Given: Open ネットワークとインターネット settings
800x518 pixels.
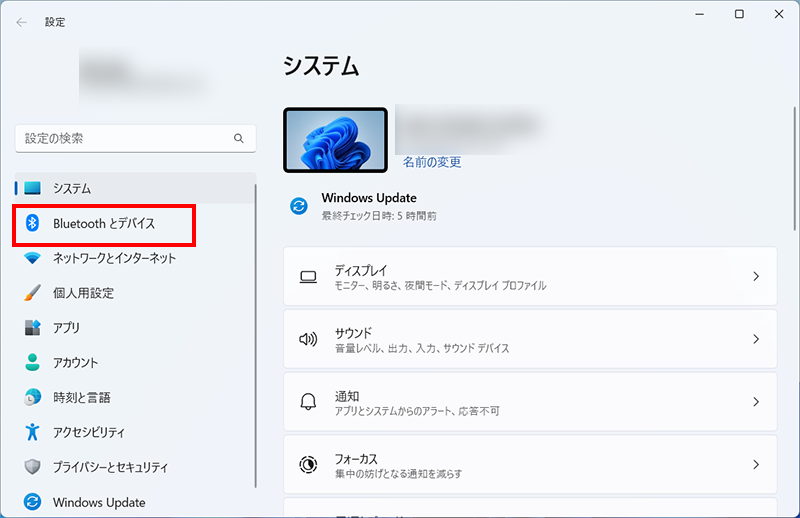Looking at the screenshot, I should click(135, 258).
